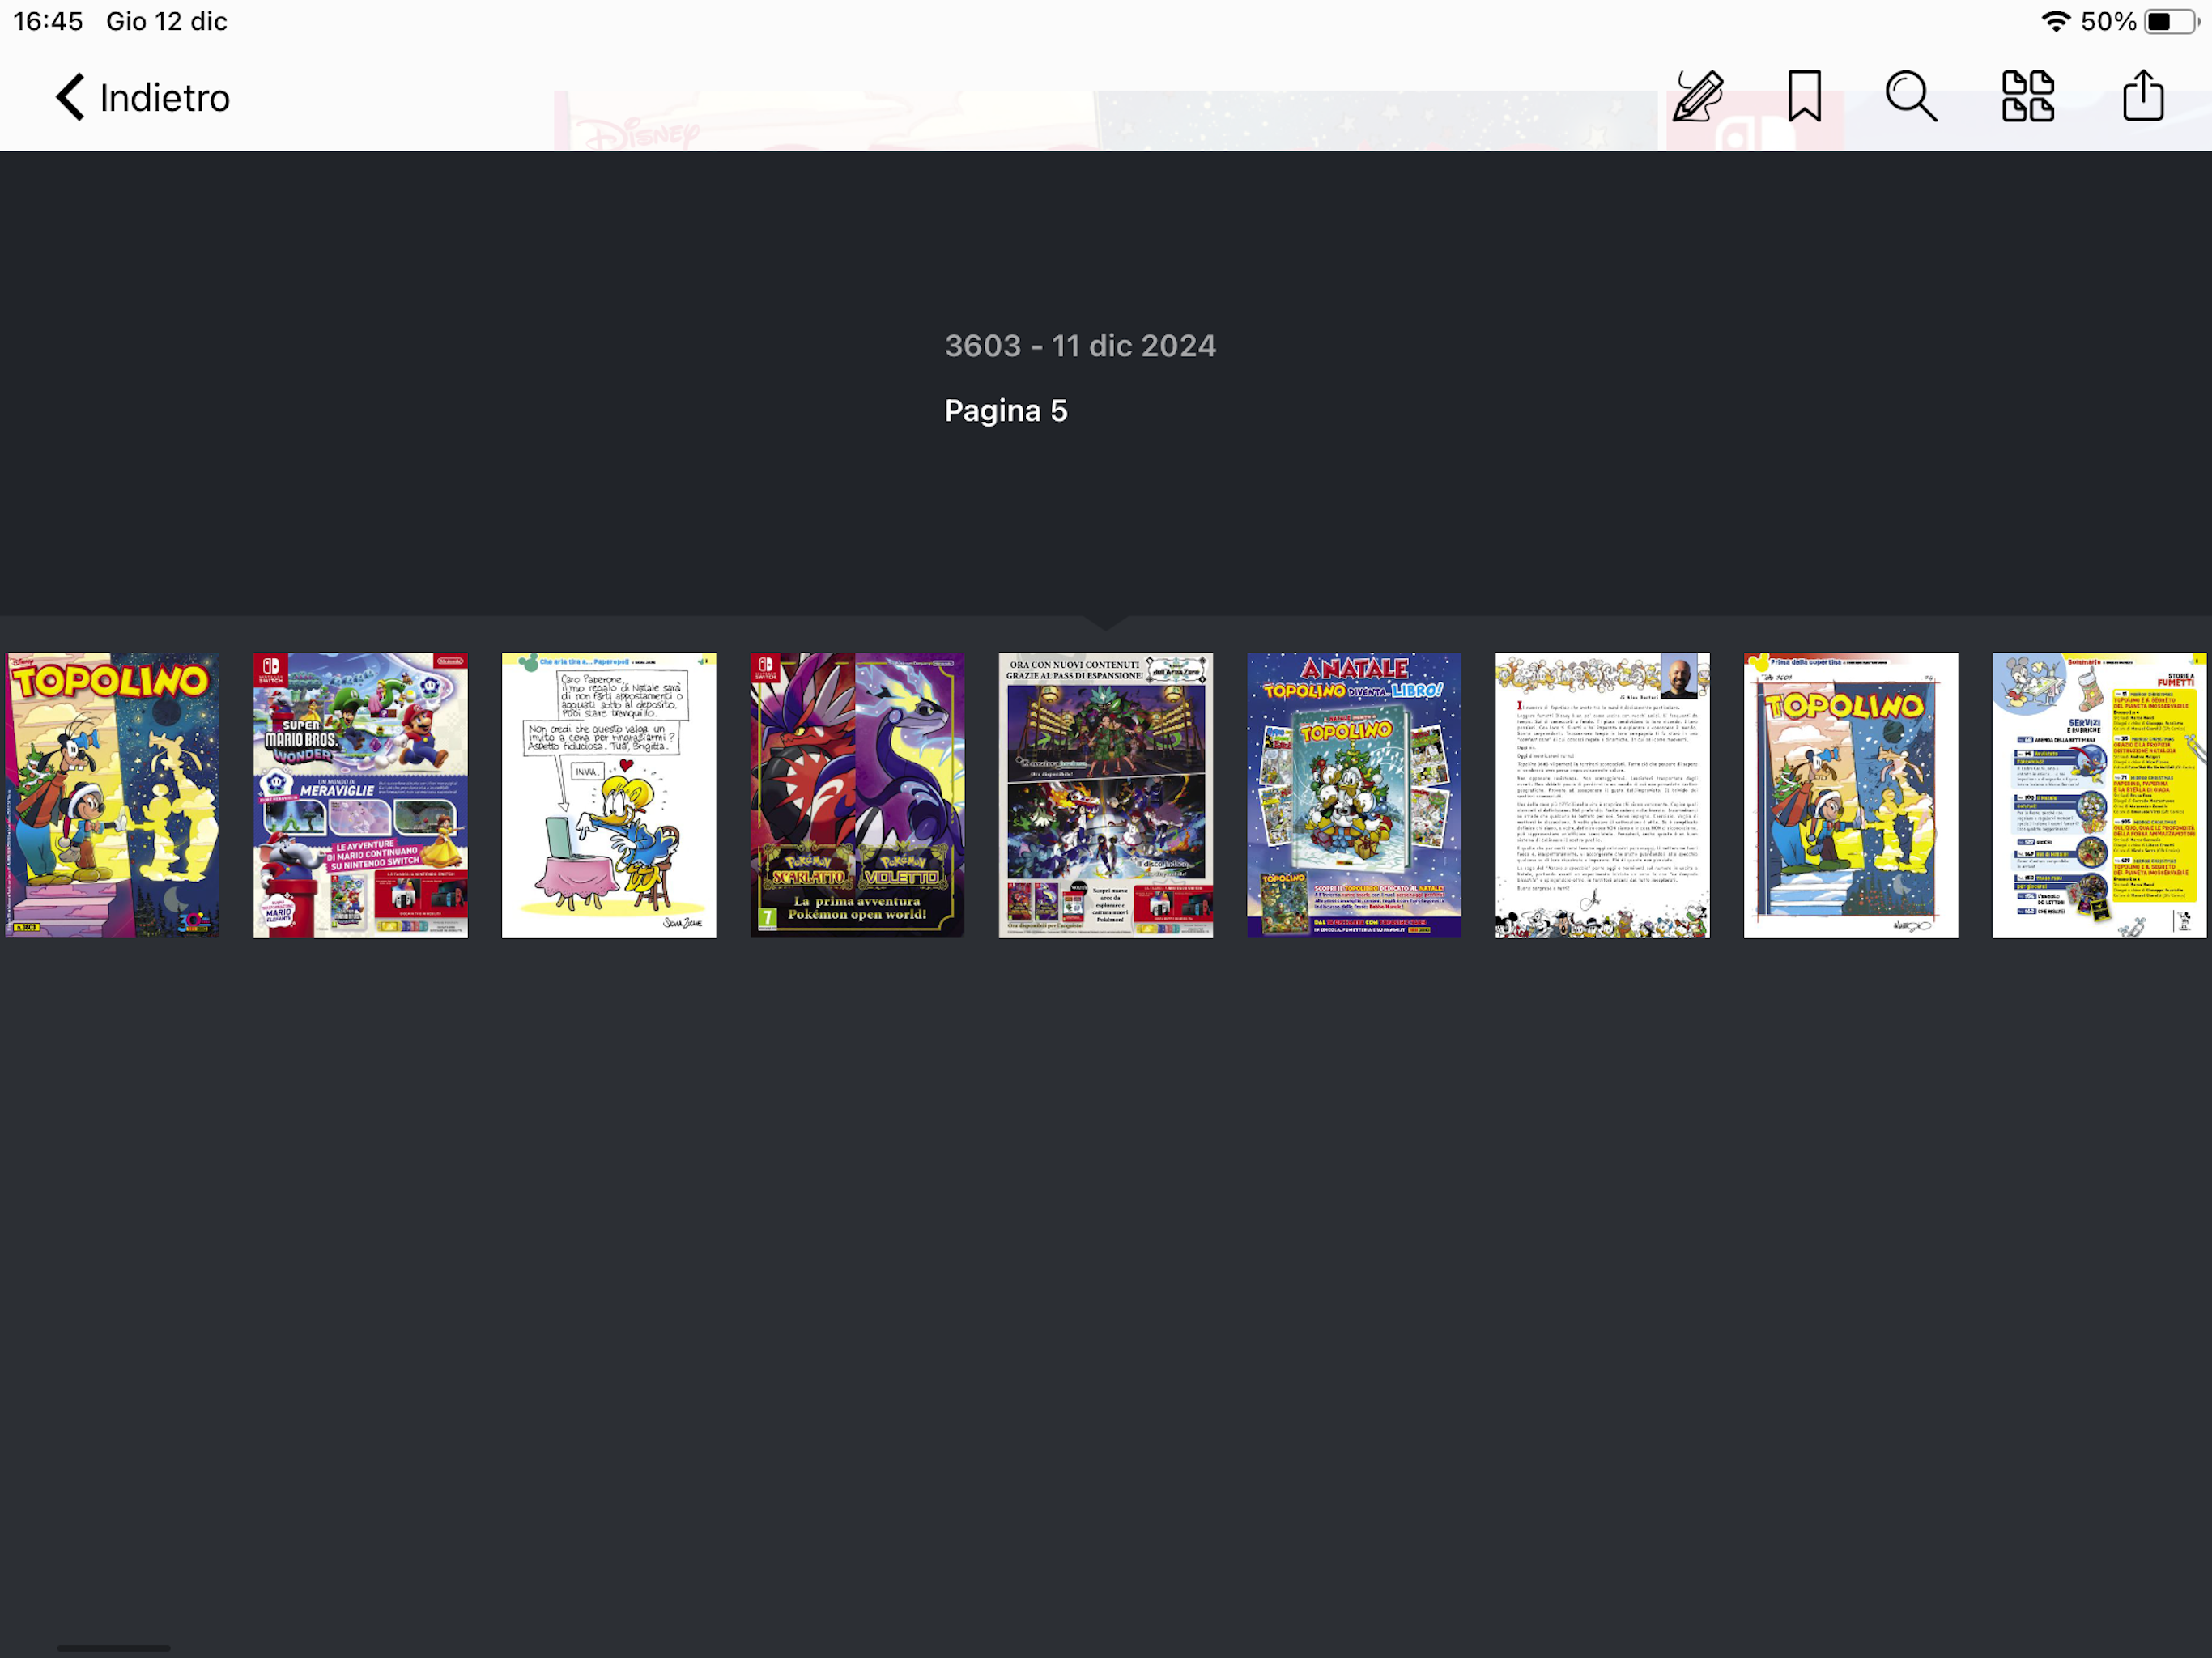Open the Sommario contents page thumbnail
Viewport: 2212px width, 1658px height.
(x=2099, y=795)
